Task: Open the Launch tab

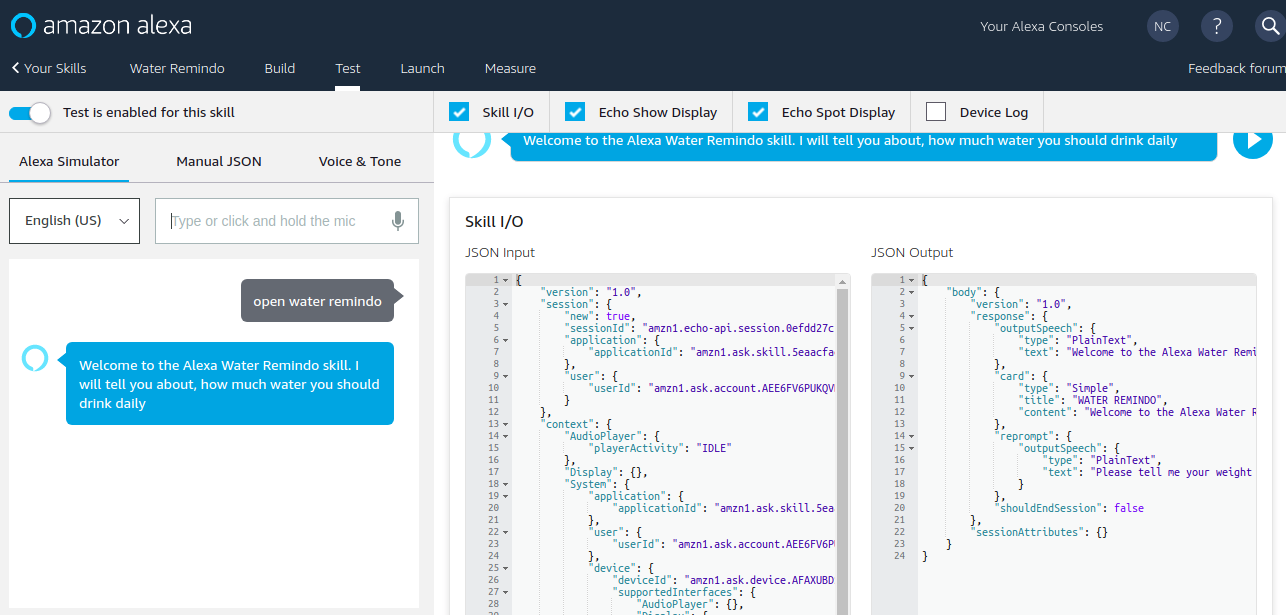Action: pyautogui.click(x=422, y=69)
